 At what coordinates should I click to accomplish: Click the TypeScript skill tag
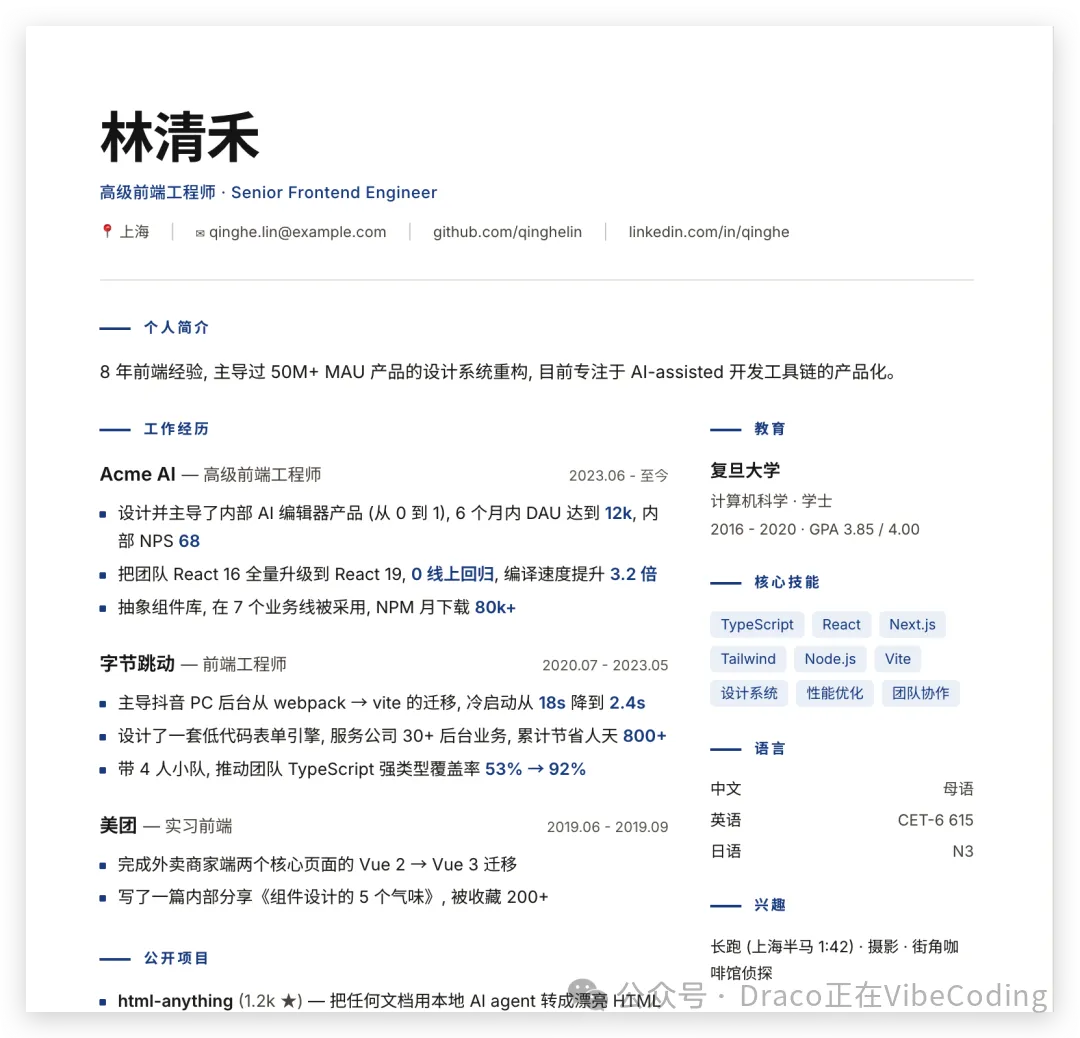coord(757,624)
